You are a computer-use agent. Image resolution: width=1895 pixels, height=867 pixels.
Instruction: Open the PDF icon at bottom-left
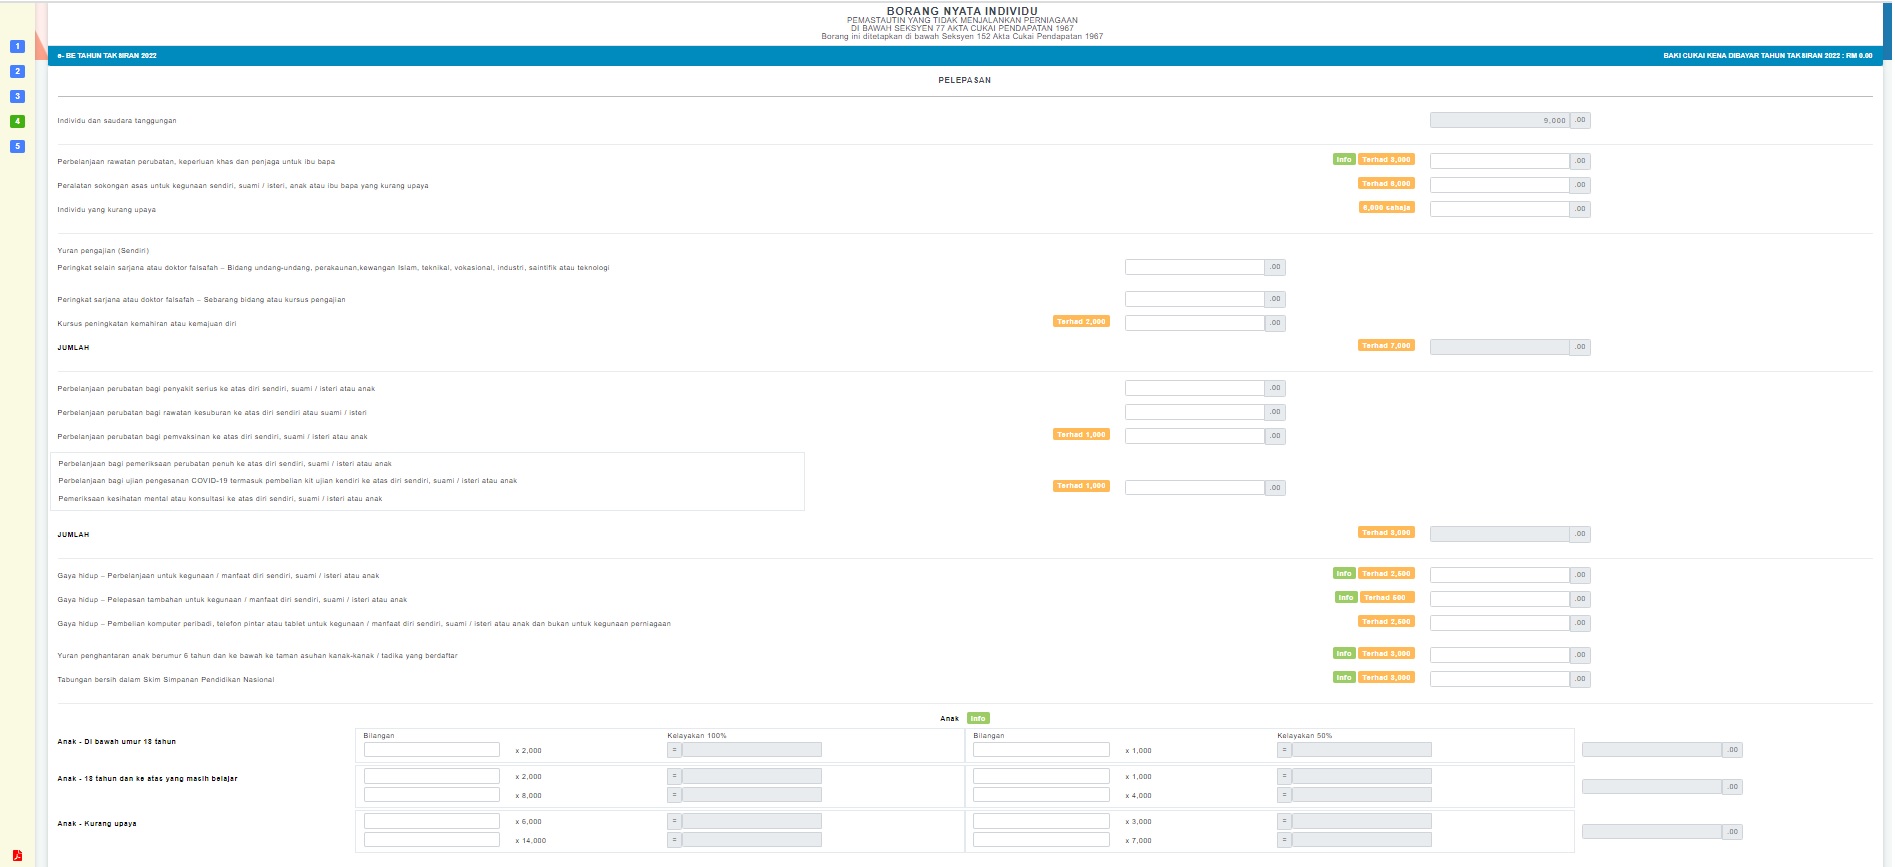click(x=17, y=855)
